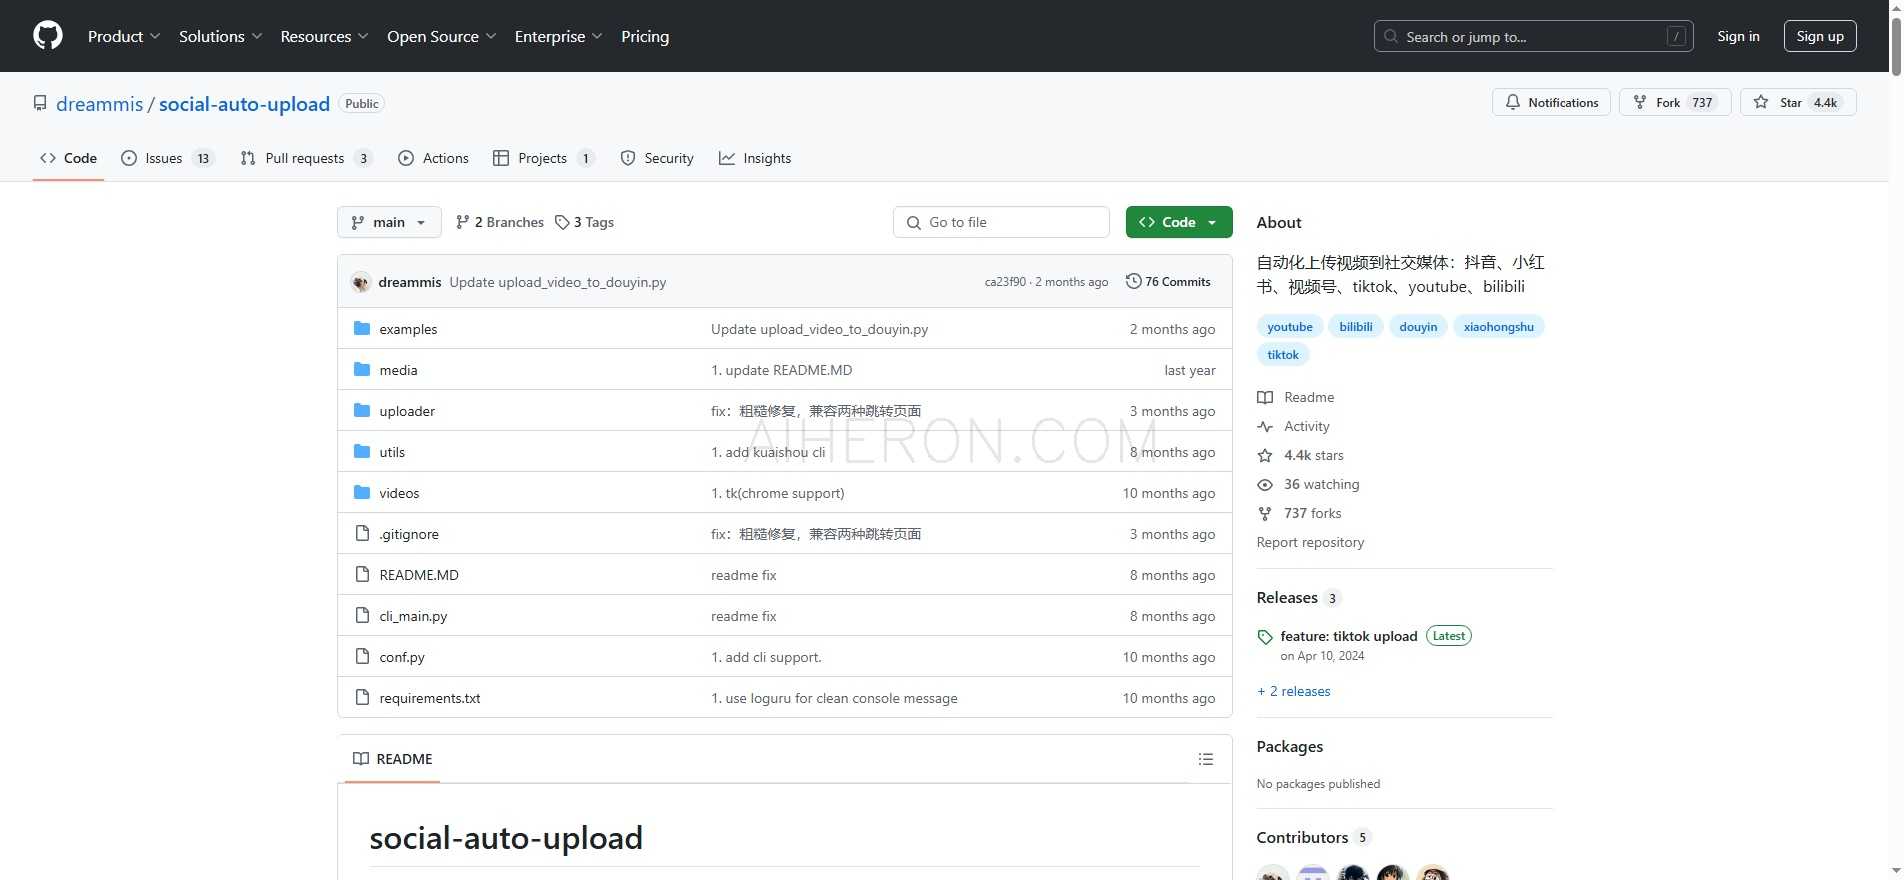1904x880 pixels.
Task: Click the bilibili topic tag
Action: (1356, 327)
